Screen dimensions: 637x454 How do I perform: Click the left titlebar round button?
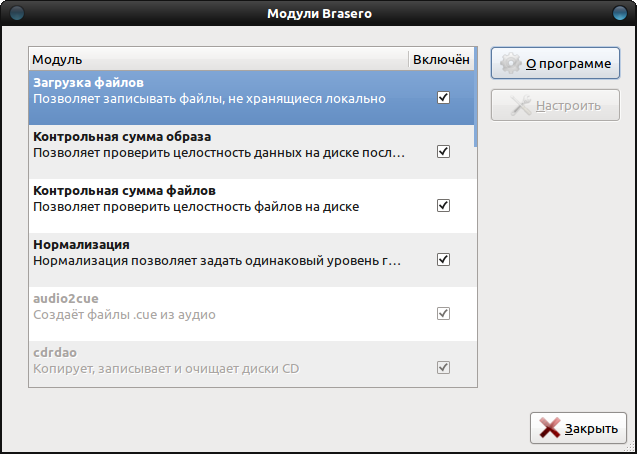(x=17, y=13)
